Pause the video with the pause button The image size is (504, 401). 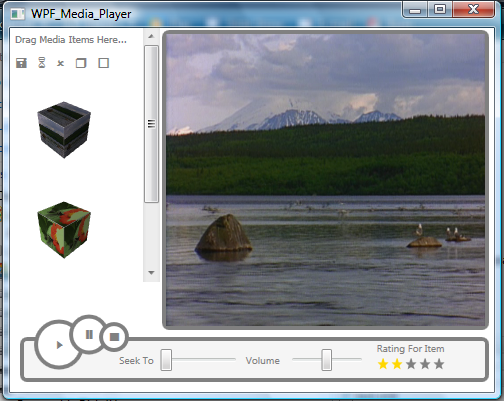[x=89, y=334]
